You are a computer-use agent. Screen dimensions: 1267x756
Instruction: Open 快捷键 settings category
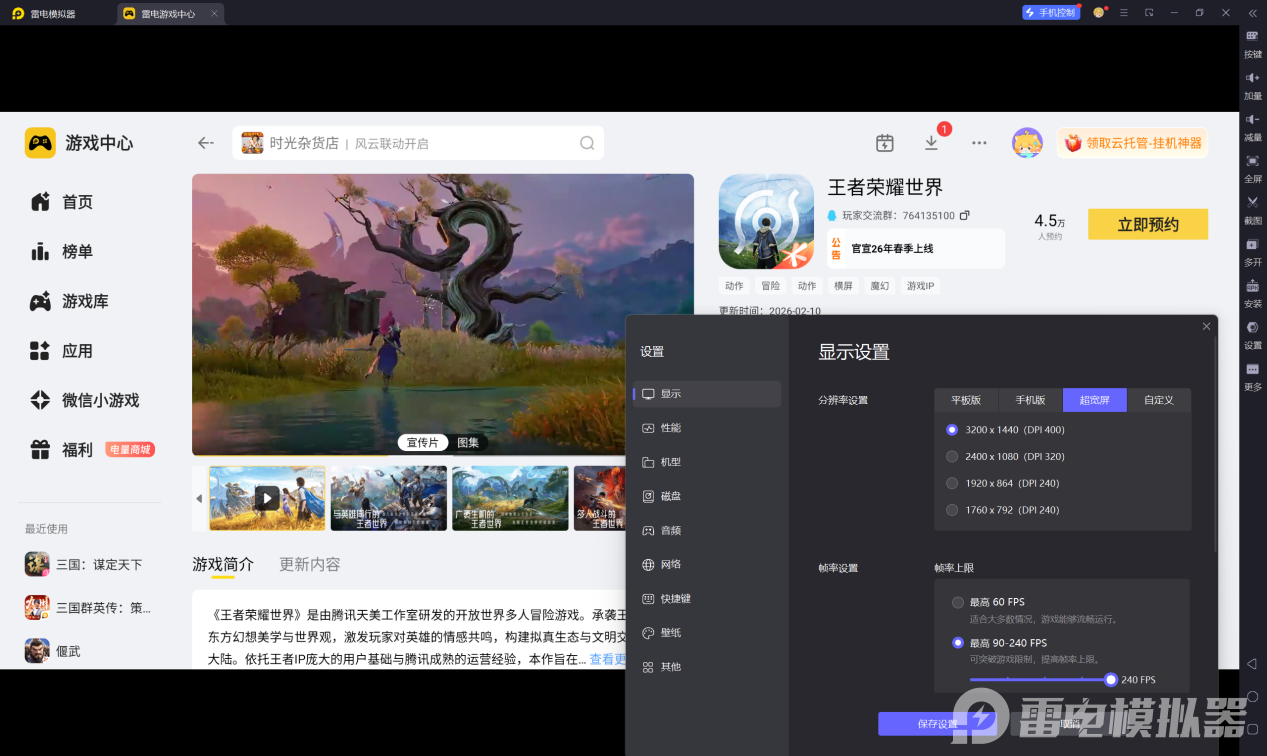coord(707,598)
